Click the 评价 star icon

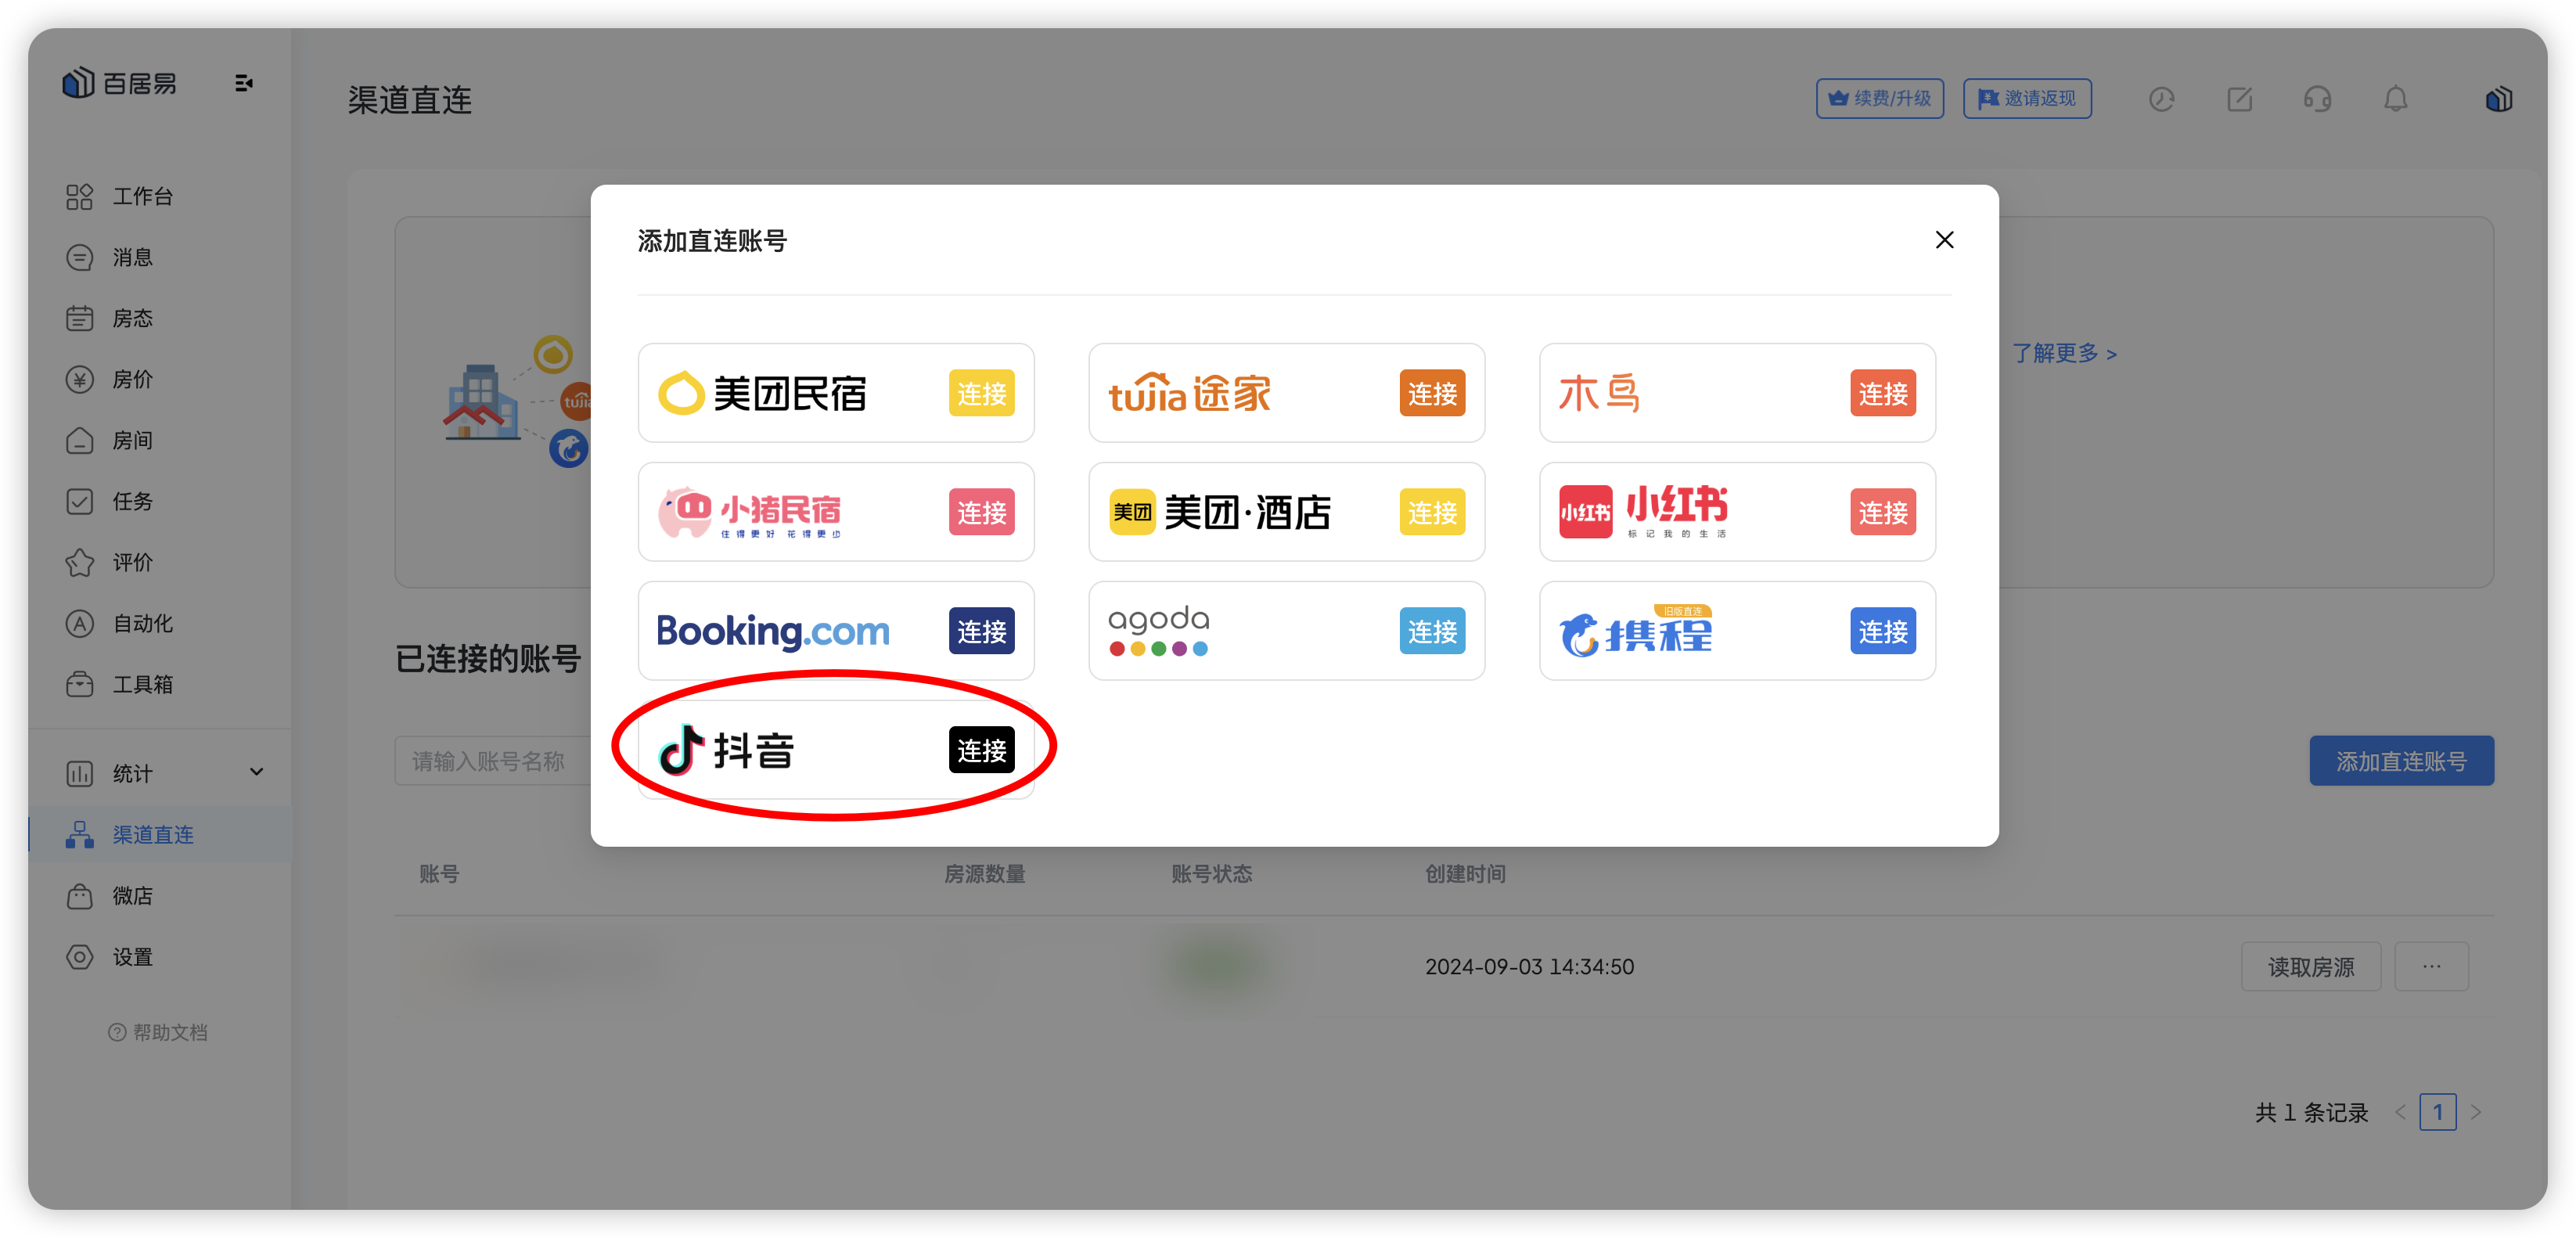click(80, 562)
